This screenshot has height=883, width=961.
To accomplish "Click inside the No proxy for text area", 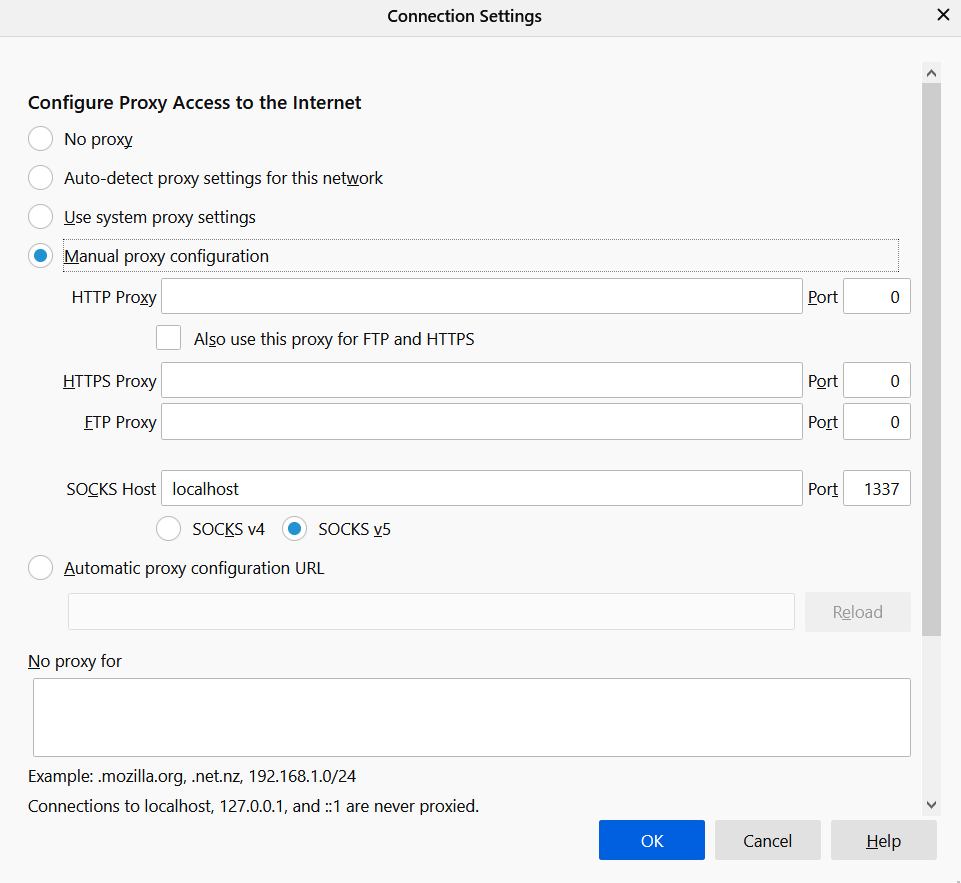I will [x=471, y=717].
